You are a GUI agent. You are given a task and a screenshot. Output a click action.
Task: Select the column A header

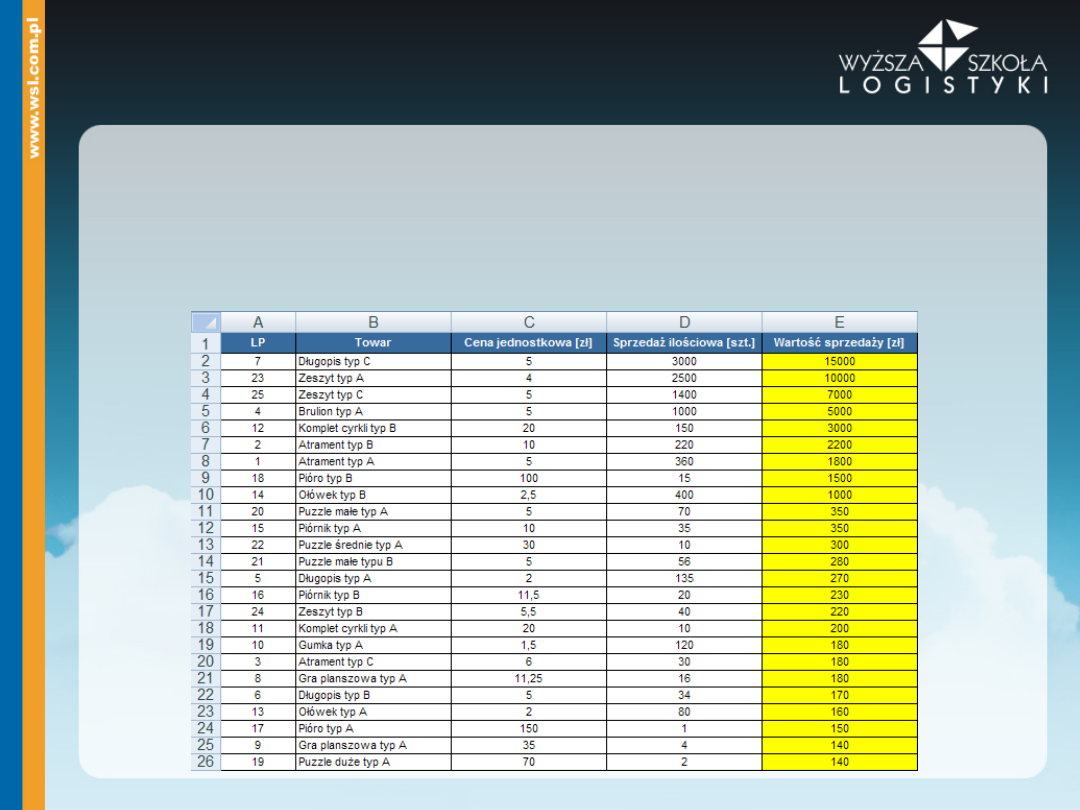pos(258,322)
